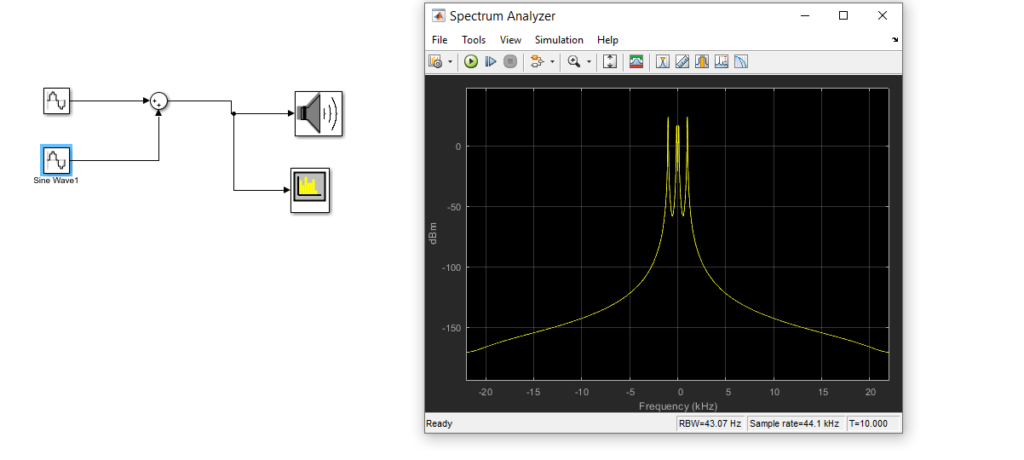Open the Tools menu
This screenshot has width=1024, height=460.
(x=473, y=40)
